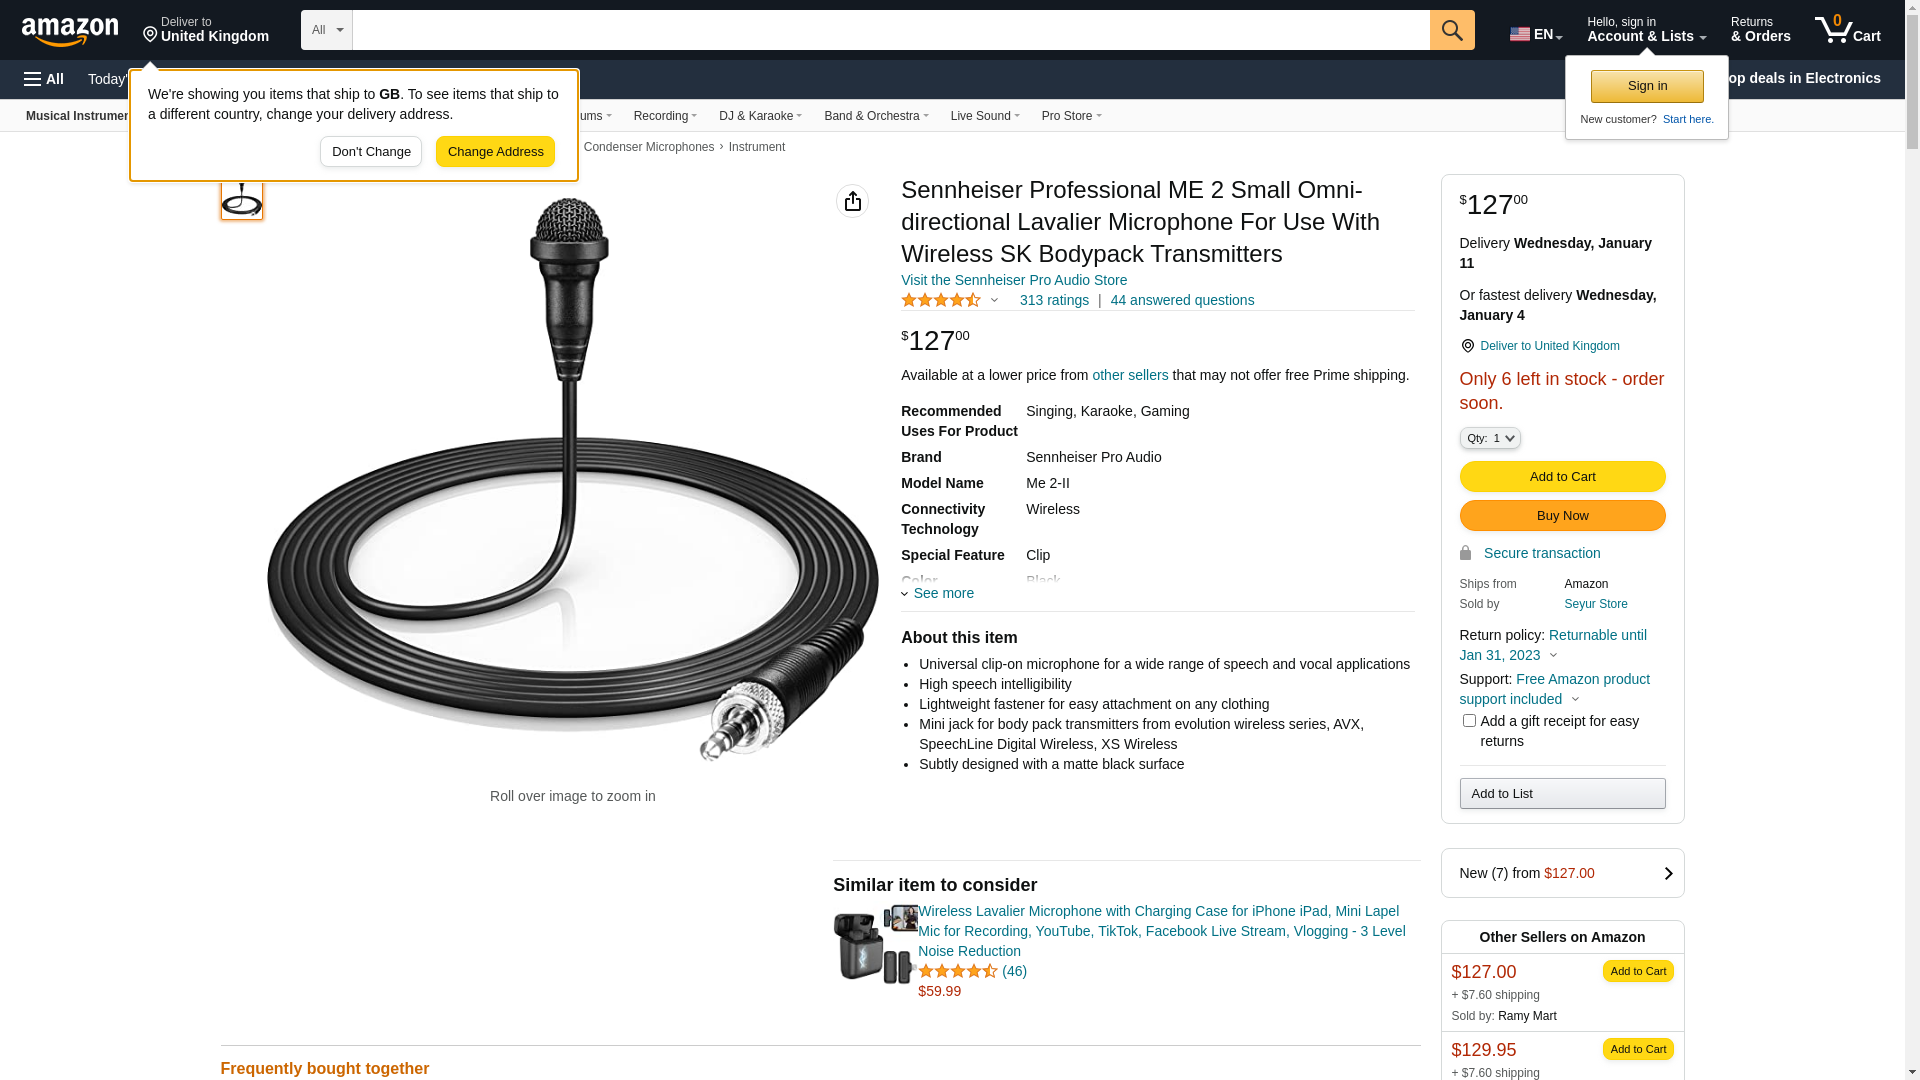This screenshot has height=1080, width=1920.
Task: Click the yellow Add to Cart button
Action: point(1562,476)
